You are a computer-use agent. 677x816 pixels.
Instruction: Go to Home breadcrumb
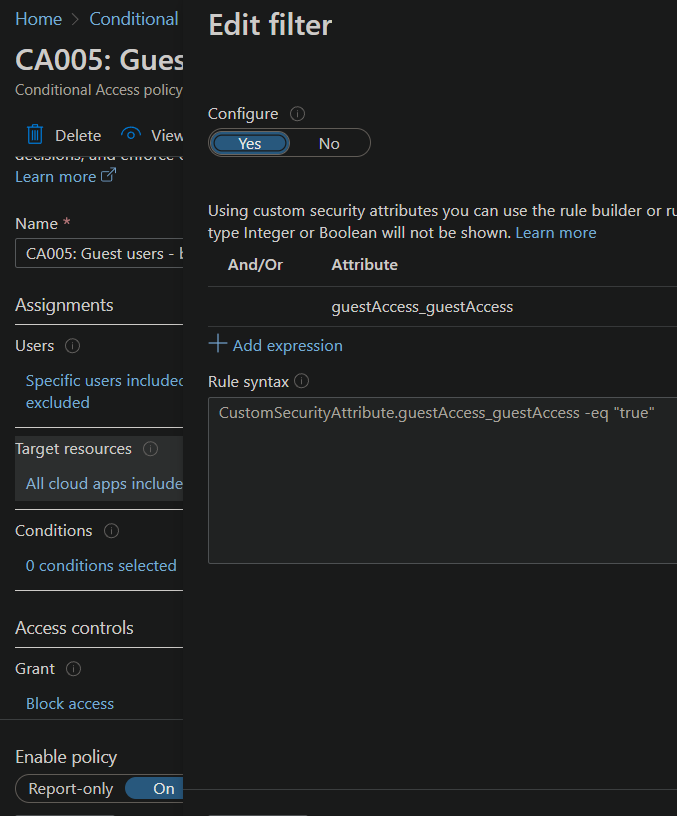(39, 19)
